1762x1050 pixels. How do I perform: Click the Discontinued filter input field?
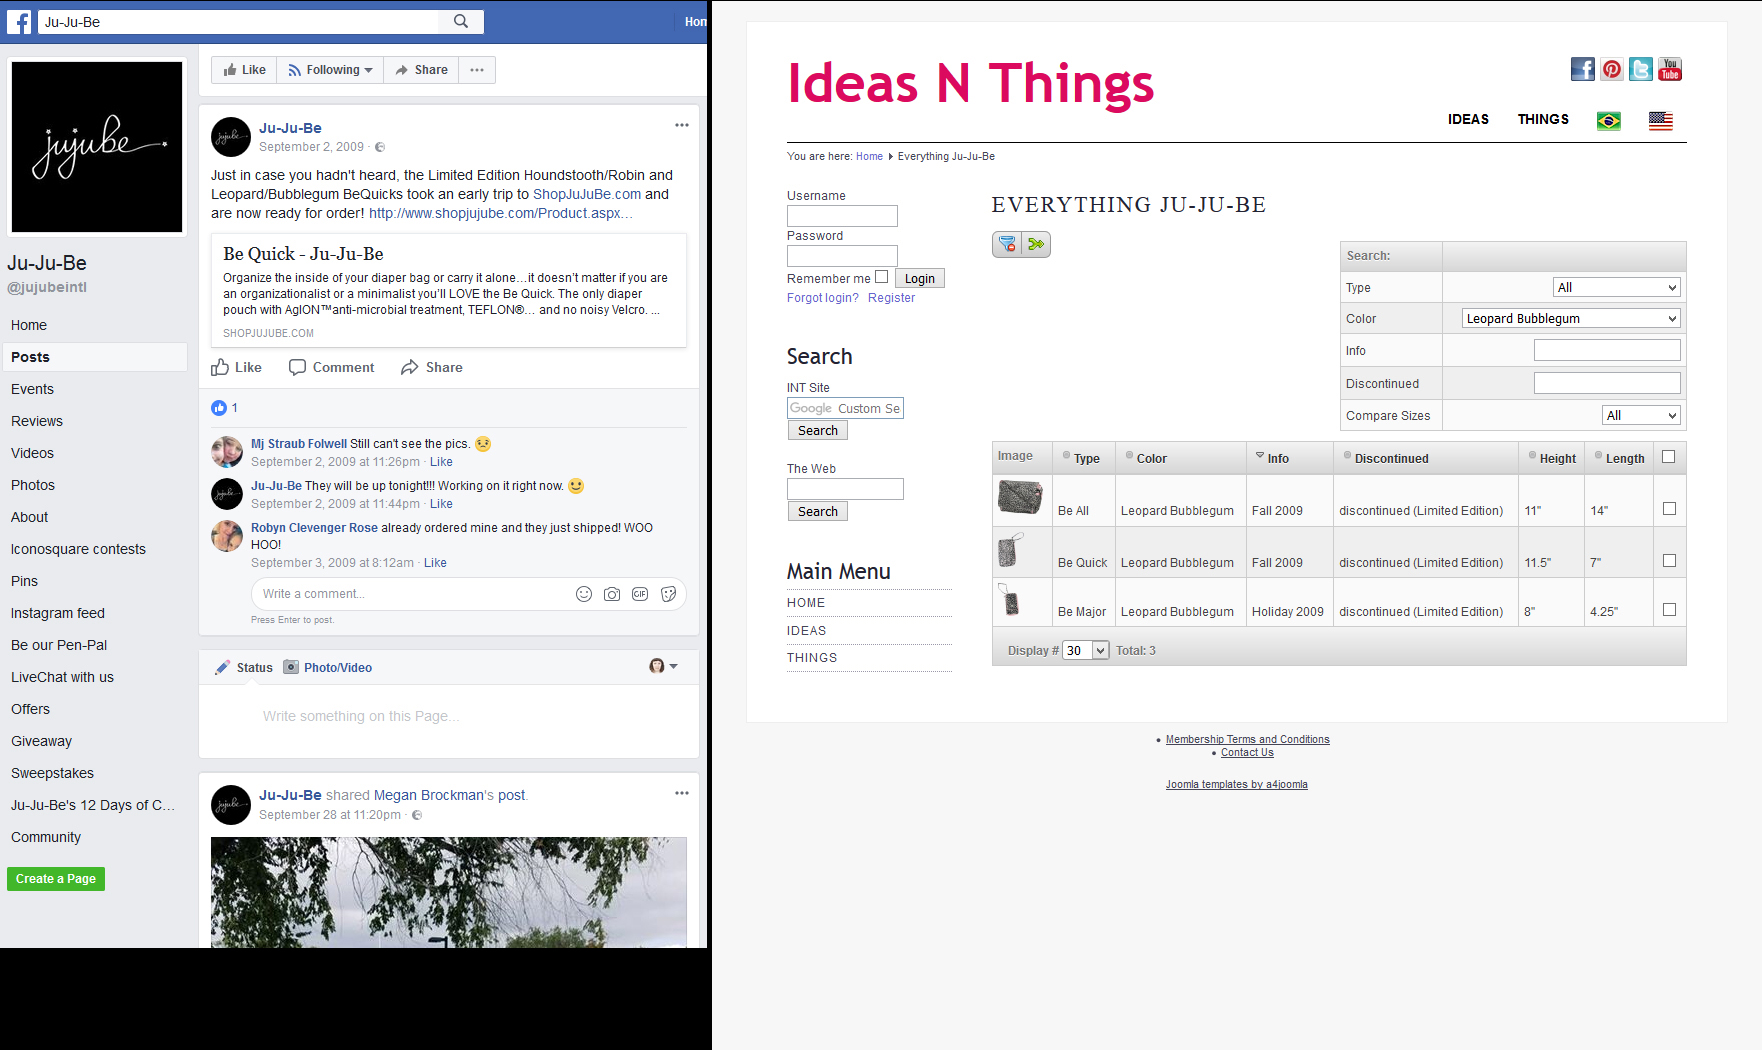[1607, 384]
